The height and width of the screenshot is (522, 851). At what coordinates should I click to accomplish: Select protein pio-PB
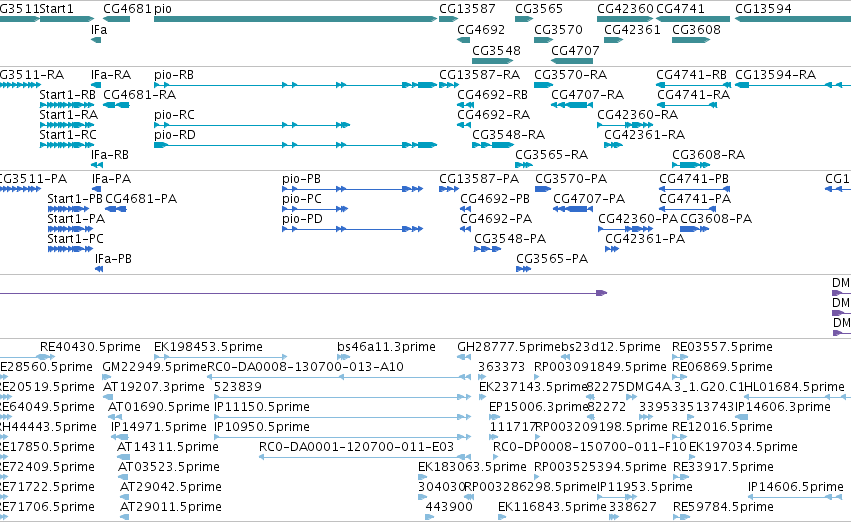352,189
